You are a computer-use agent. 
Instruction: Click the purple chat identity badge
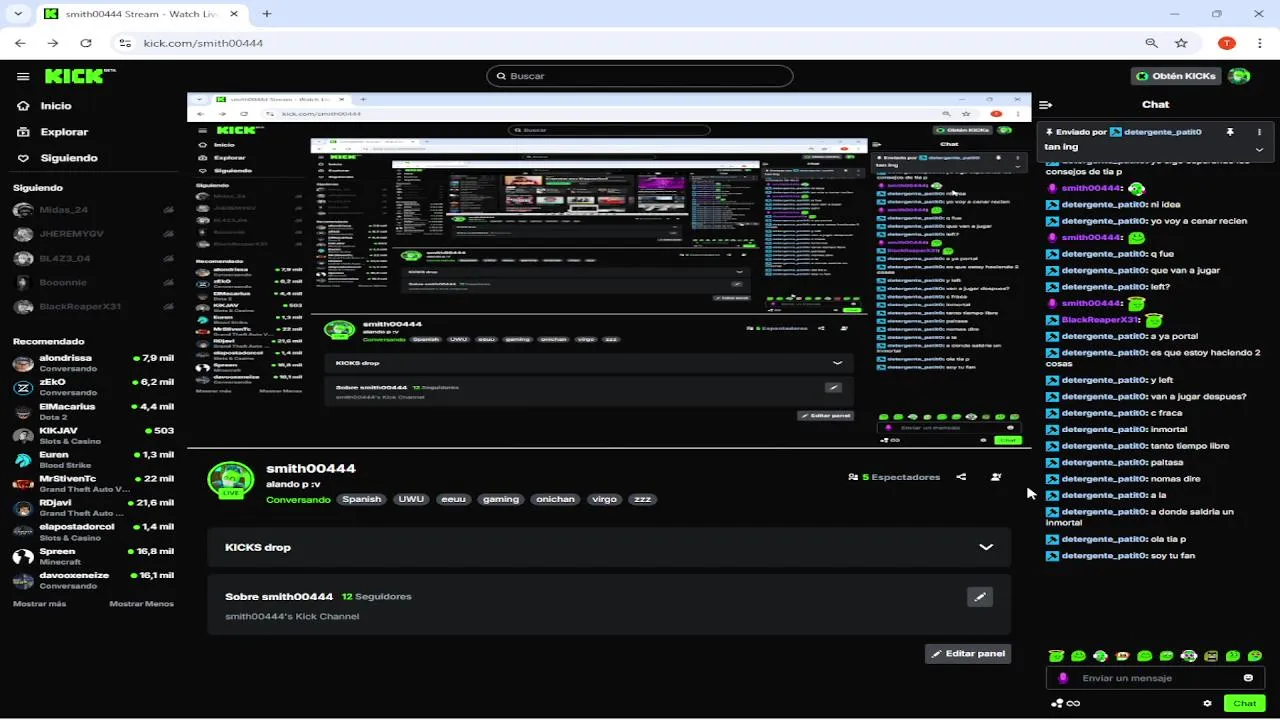(1063, 678)
